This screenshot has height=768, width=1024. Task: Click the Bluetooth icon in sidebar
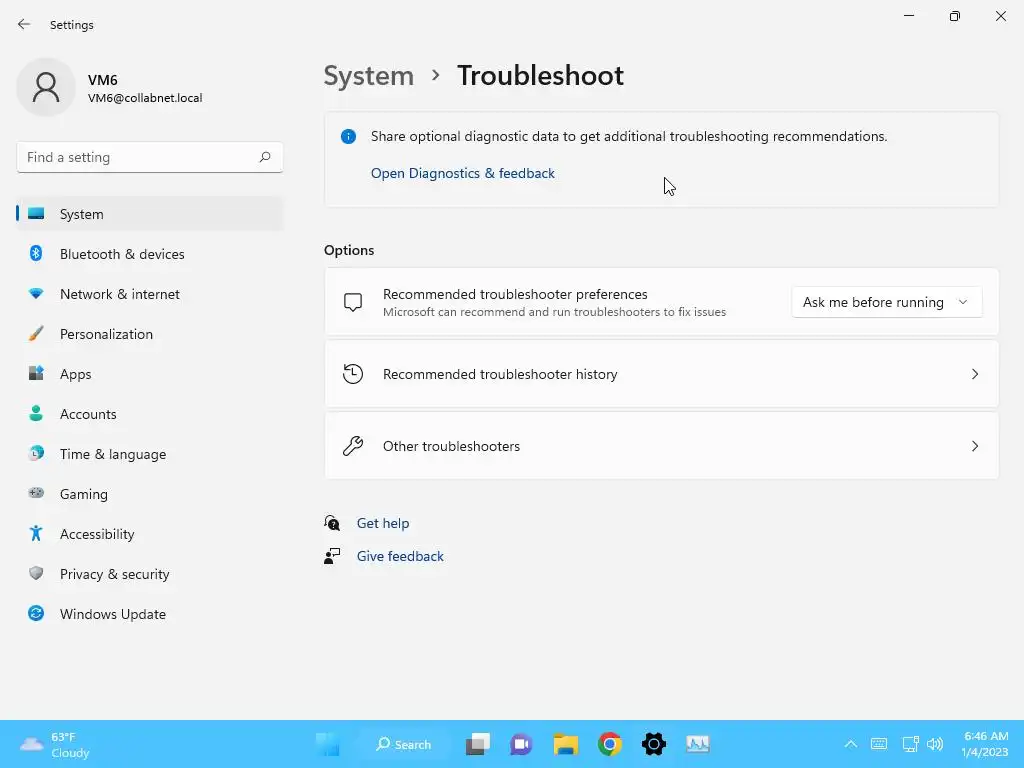[x=36, y=253]
